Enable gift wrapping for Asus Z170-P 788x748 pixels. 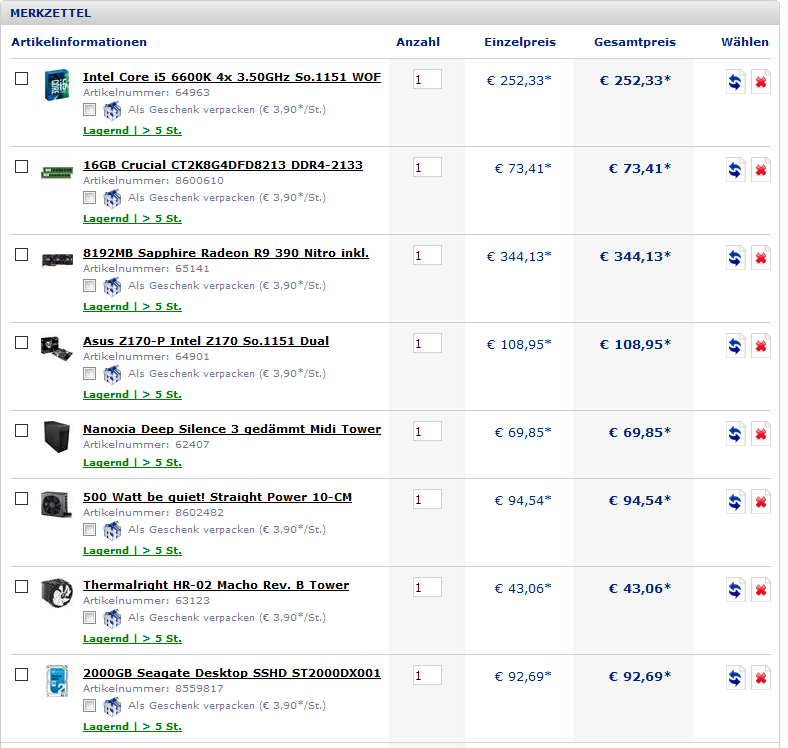[x=89, y=373]
